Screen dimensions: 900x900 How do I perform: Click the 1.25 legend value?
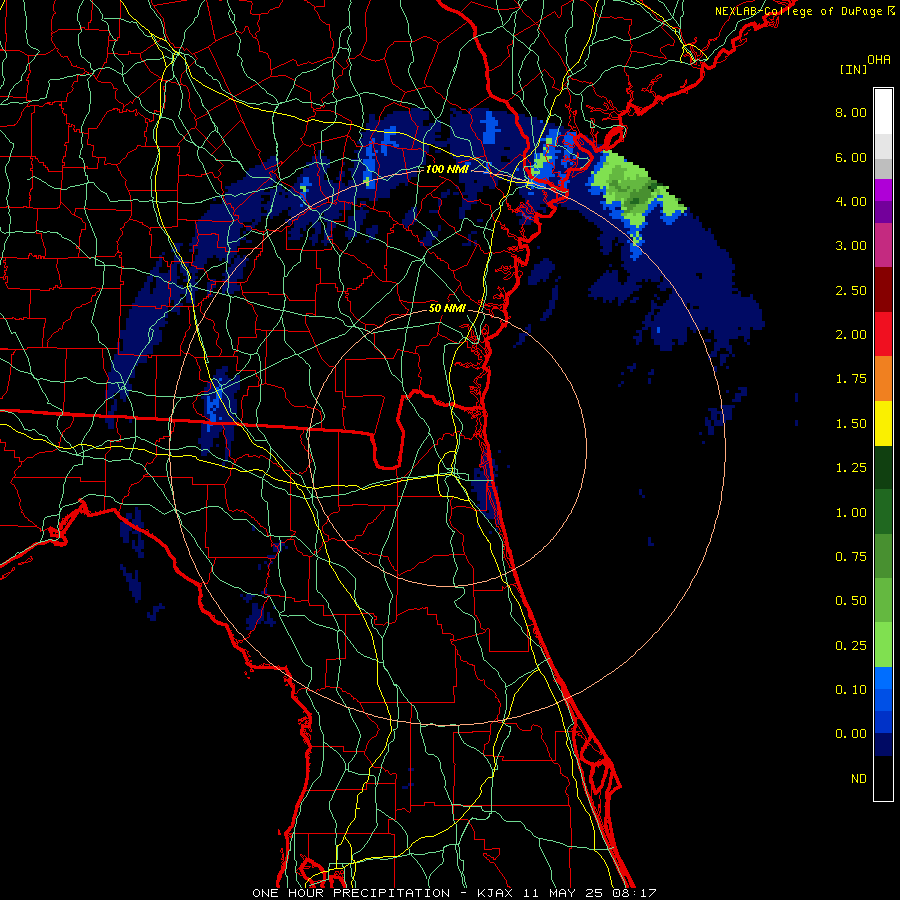tap(851, 468)
